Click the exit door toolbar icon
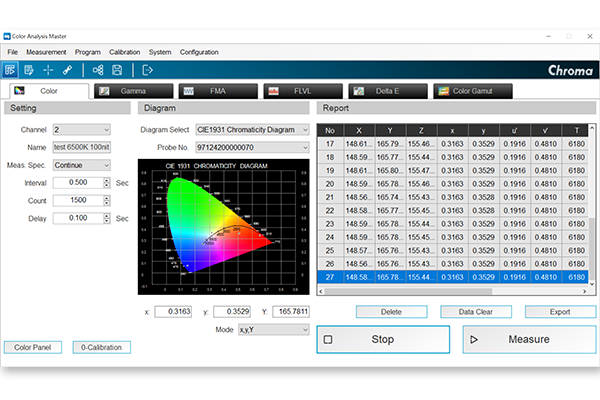The image size is (600, 400). click(147, 70)
